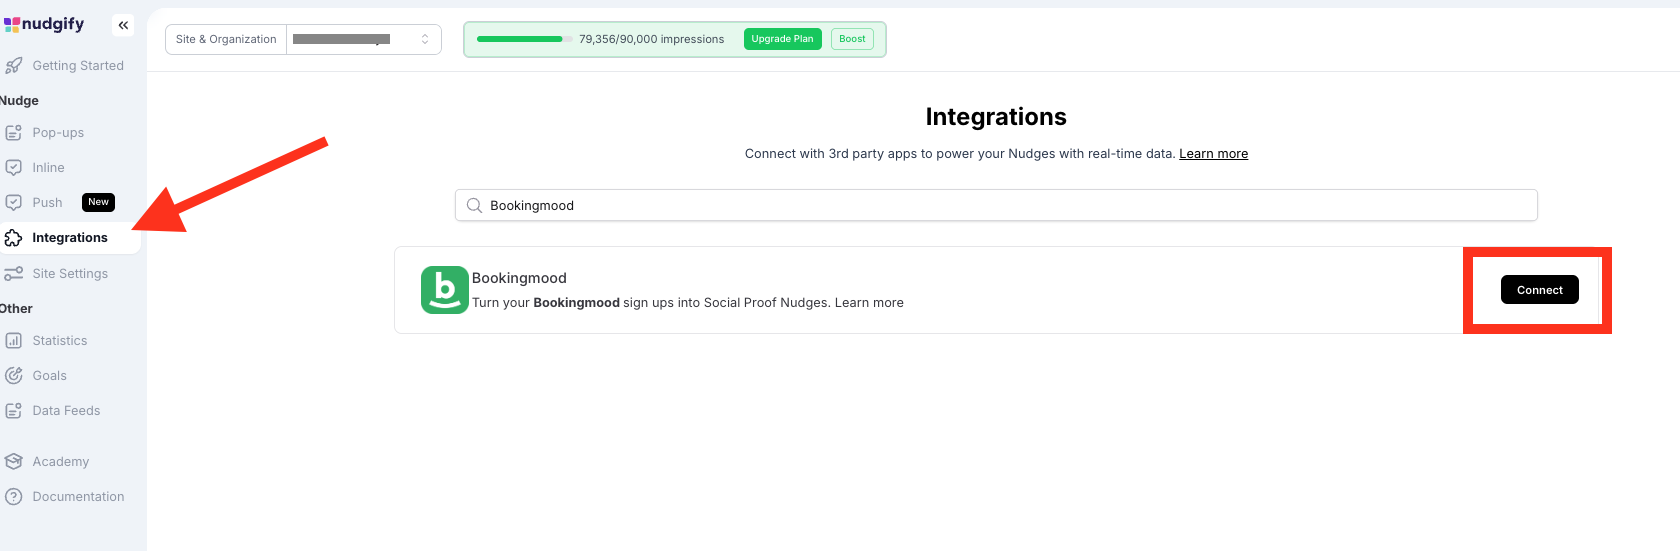Click the Integrations puzzle icon

14,238
